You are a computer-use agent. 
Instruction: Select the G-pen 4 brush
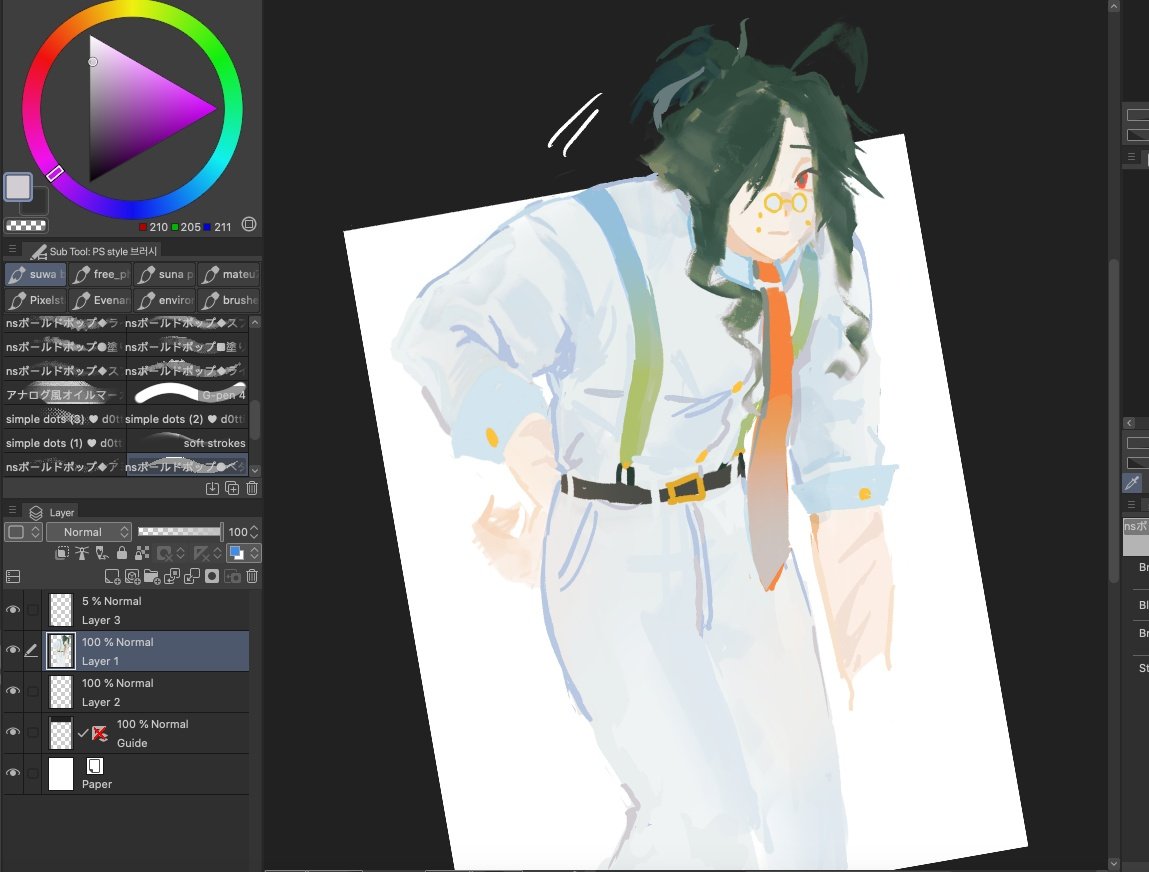(x=187, y=394)
